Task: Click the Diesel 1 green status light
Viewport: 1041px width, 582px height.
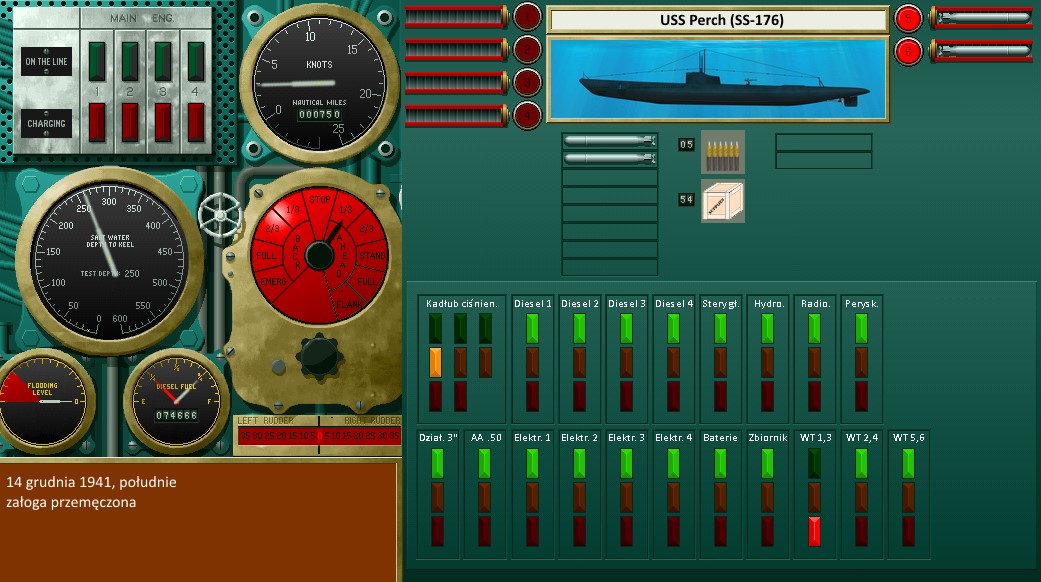Action: pos(532,328)
